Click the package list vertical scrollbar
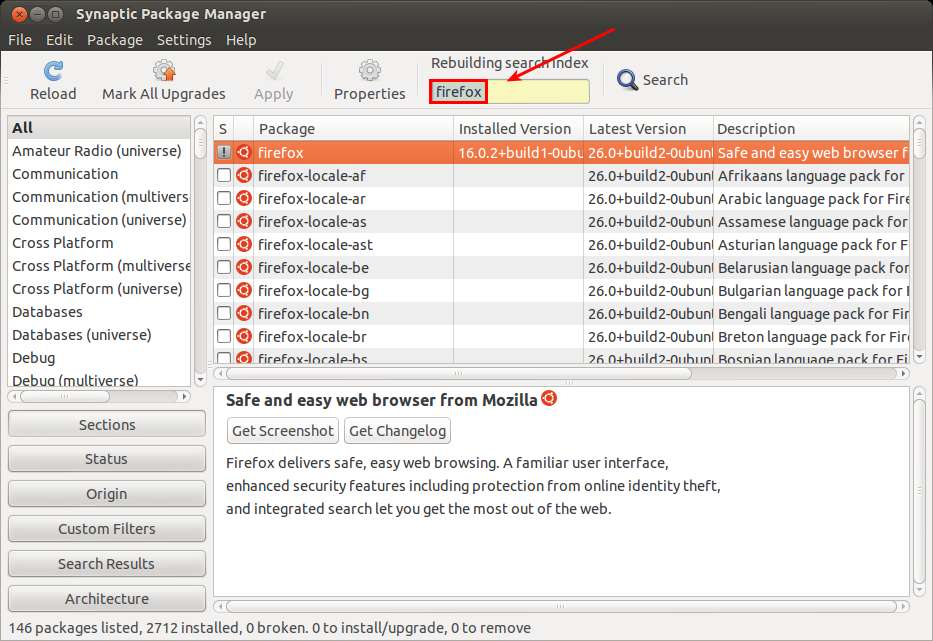This screenshot has width=933, height=641. coord(919,239)
